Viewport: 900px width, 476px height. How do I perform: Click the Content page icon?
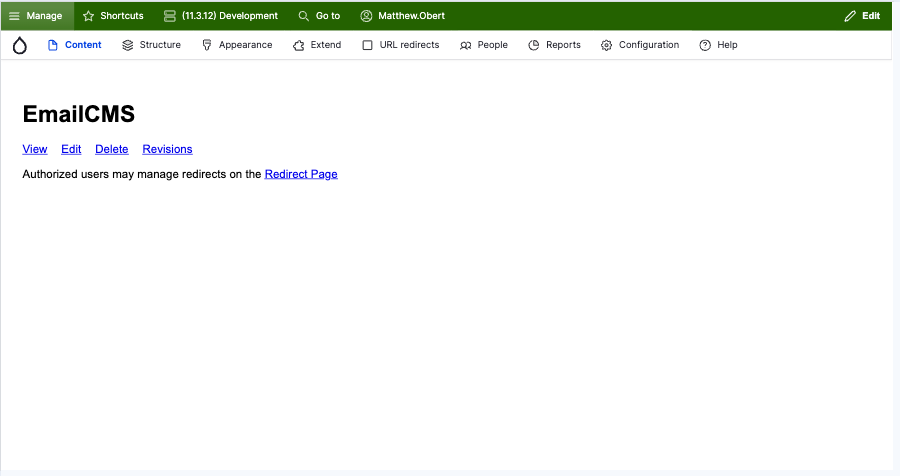(52, 45)
